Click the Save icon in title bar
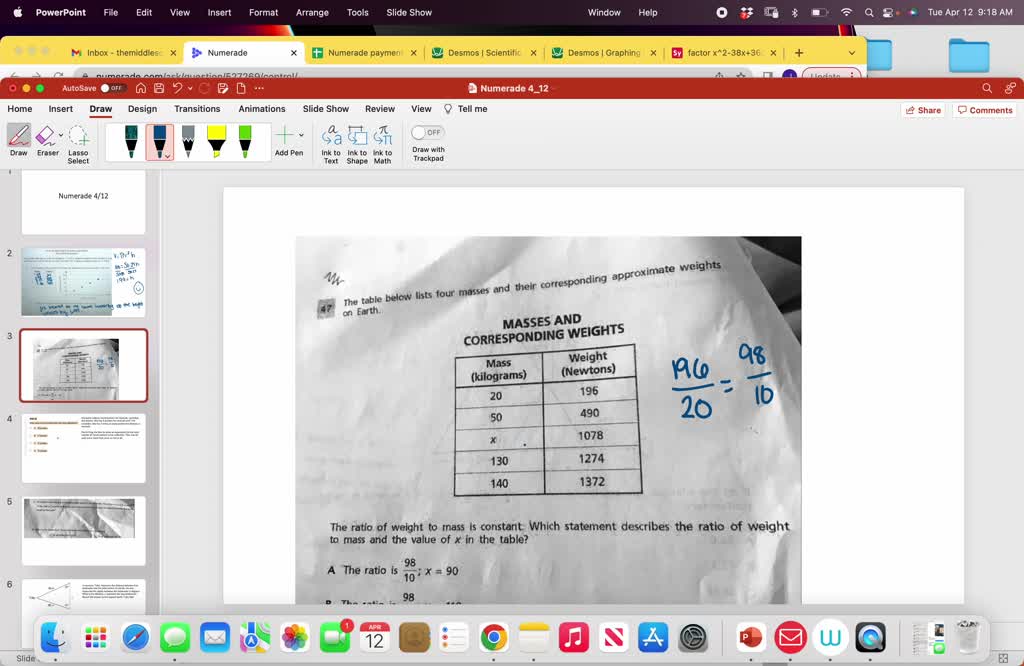This screenshot has height=666, width=1024. pos(159,88)
